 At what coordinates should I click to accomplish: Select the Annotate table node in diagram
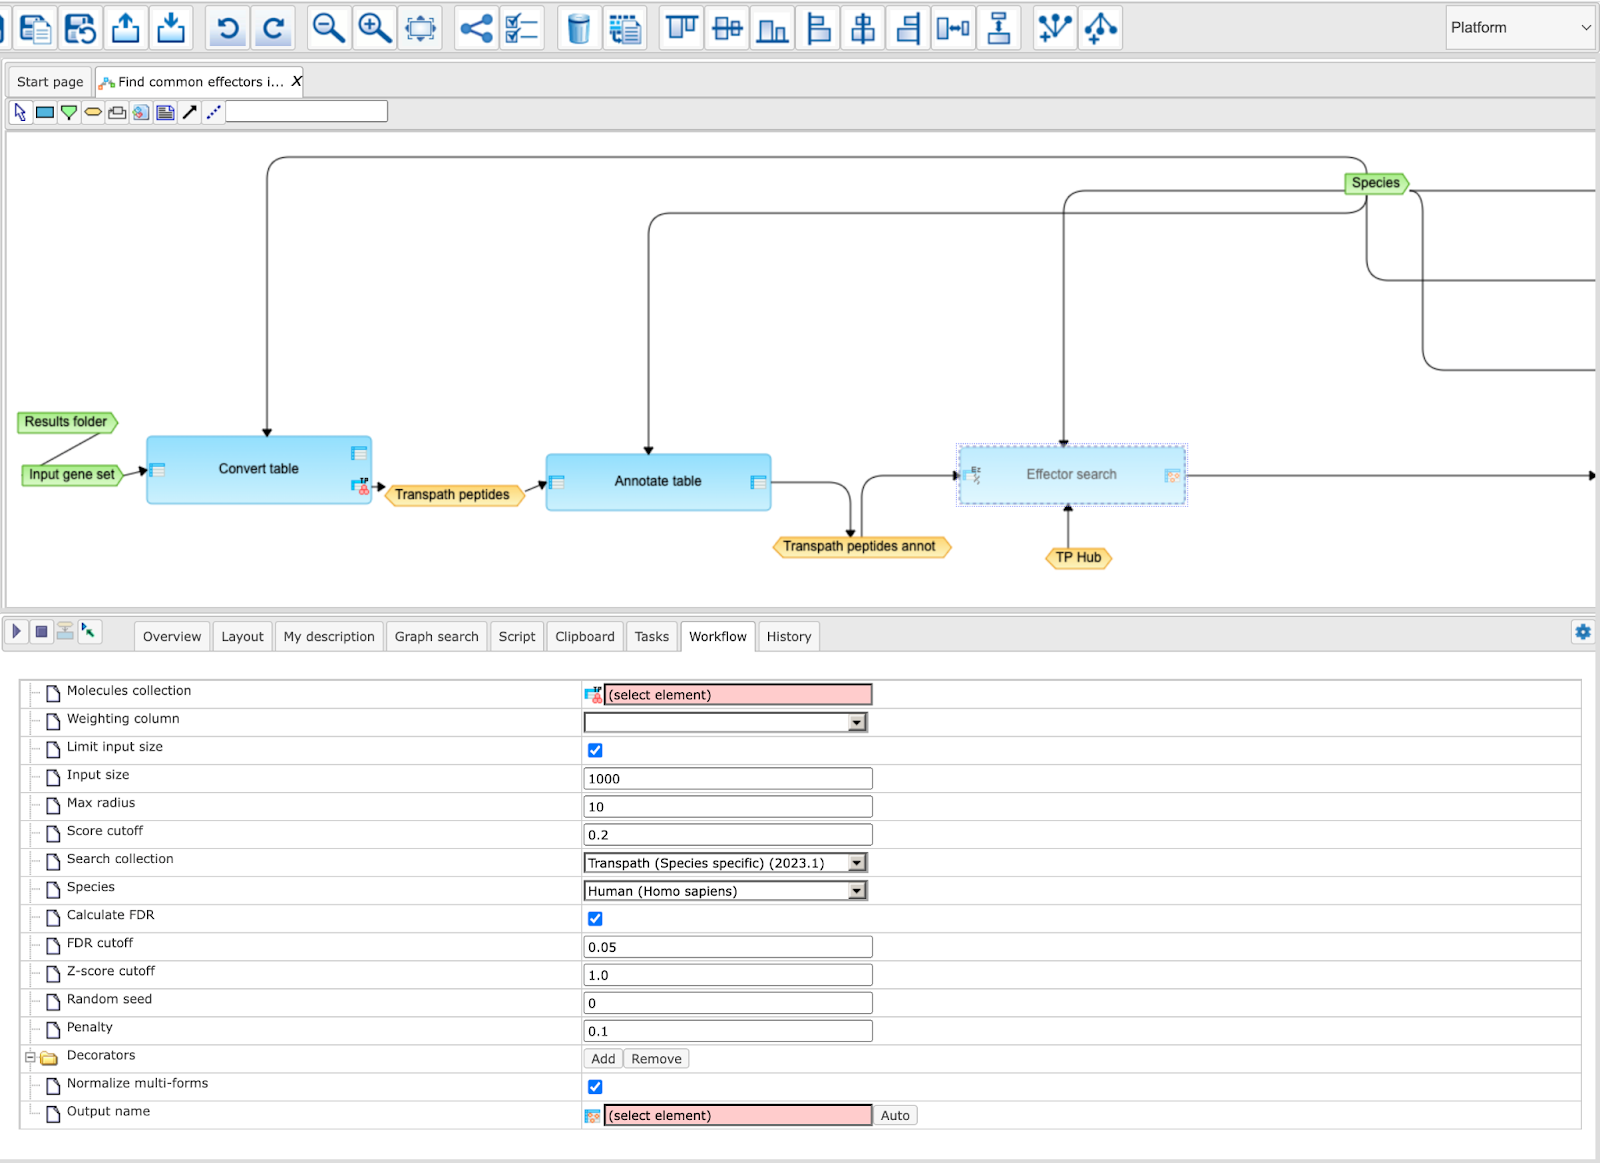tap(658, 481)
